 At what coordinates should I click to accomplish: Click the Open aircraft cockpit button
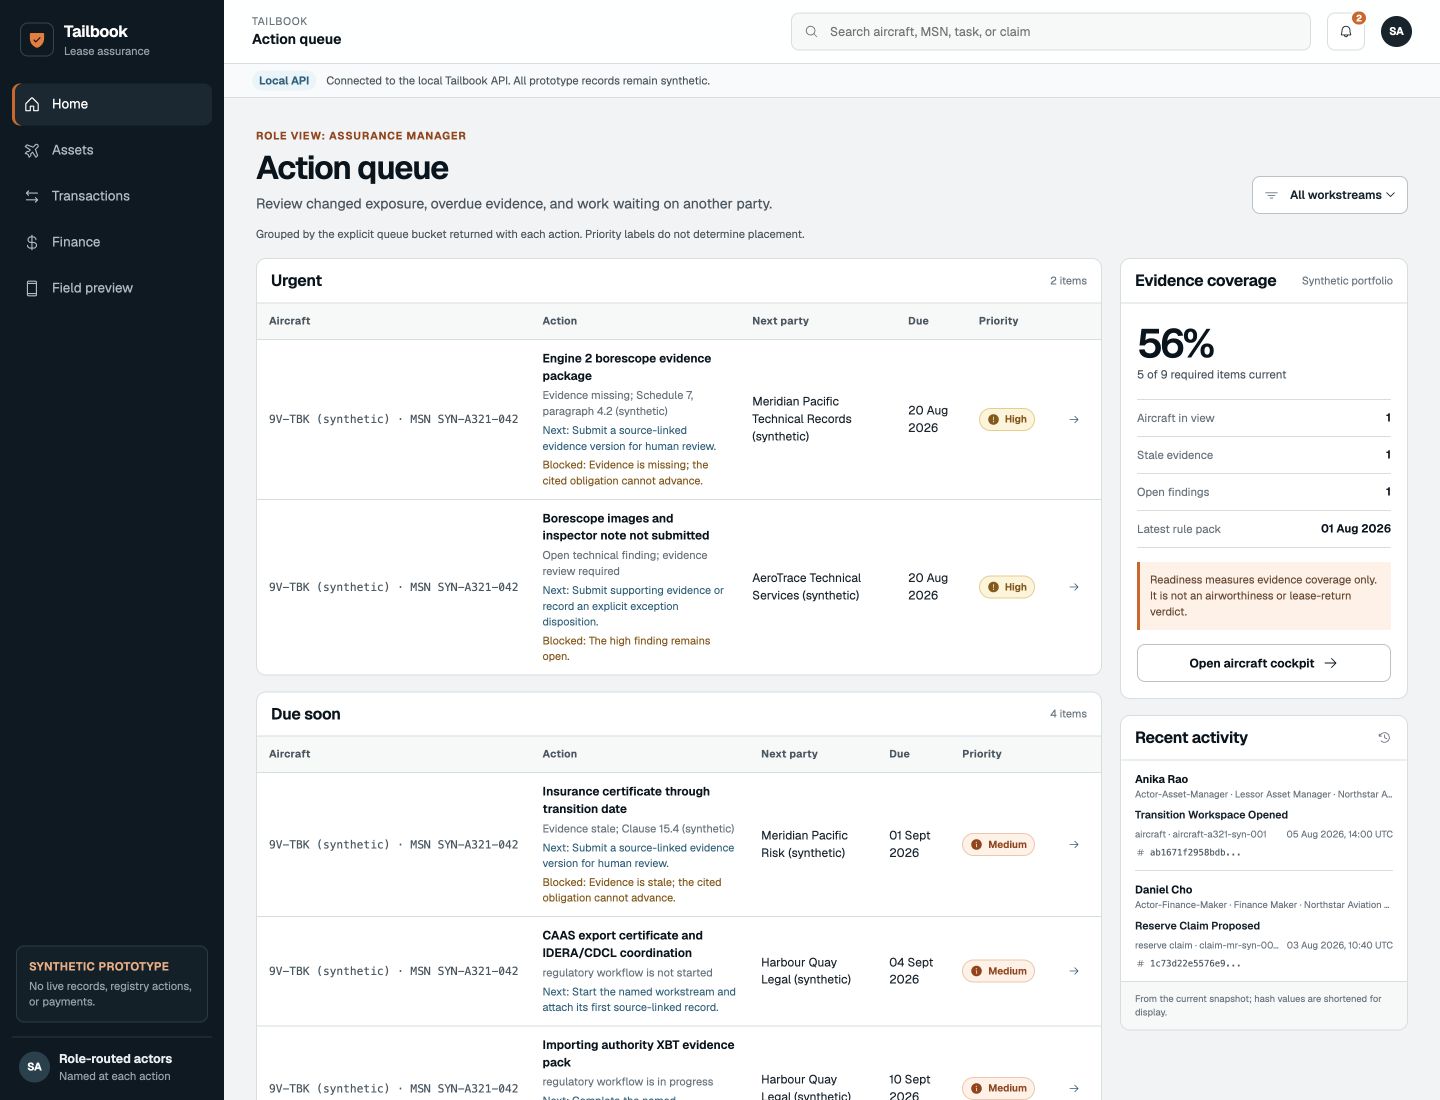coord(1263,663)
